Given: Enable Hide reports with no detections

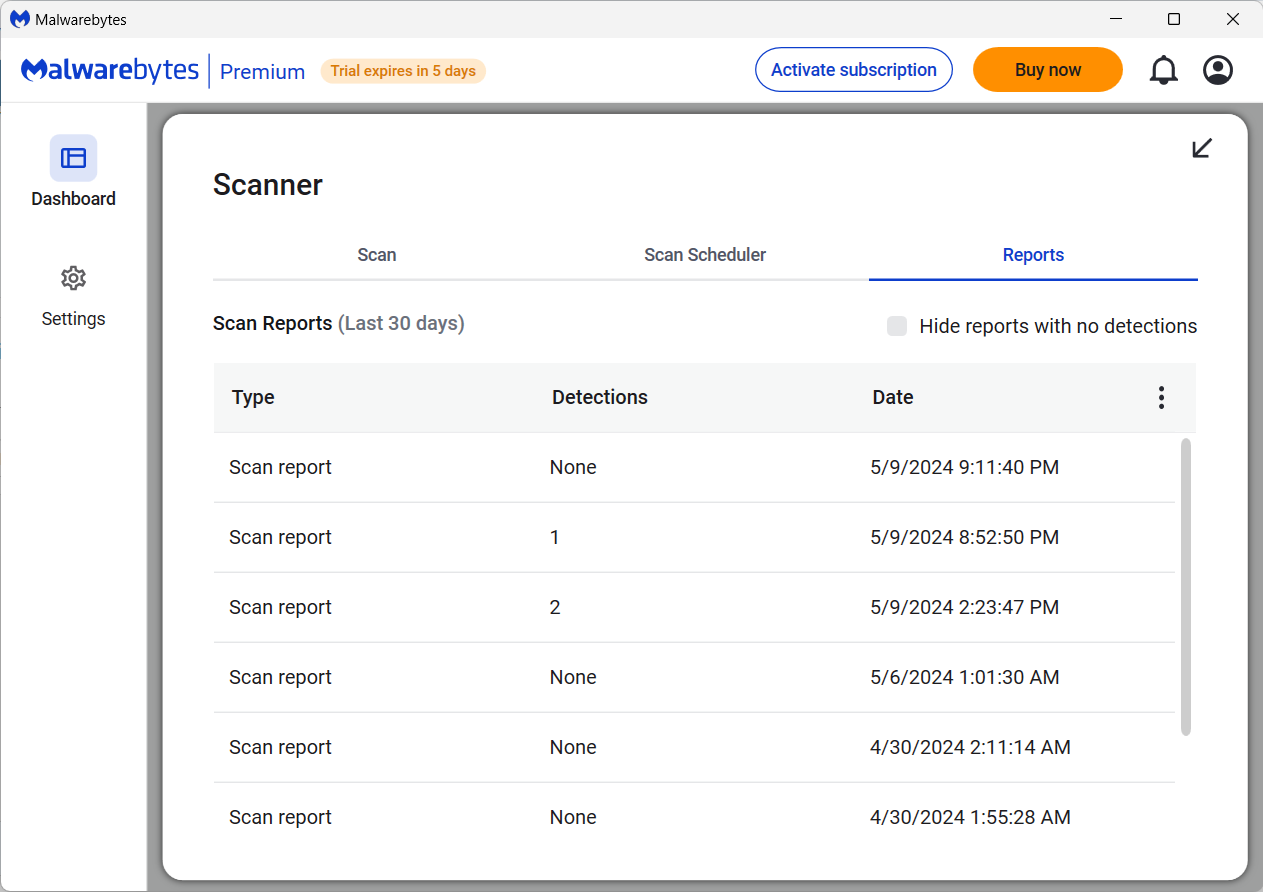Looking at the screenshot, I should pos(897,326).
